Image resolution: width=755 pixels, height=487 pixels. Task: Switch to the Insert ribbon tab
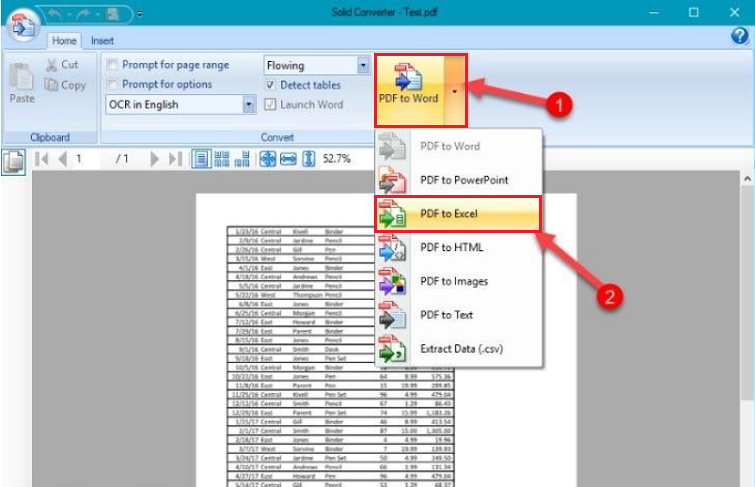click(102, 40)
